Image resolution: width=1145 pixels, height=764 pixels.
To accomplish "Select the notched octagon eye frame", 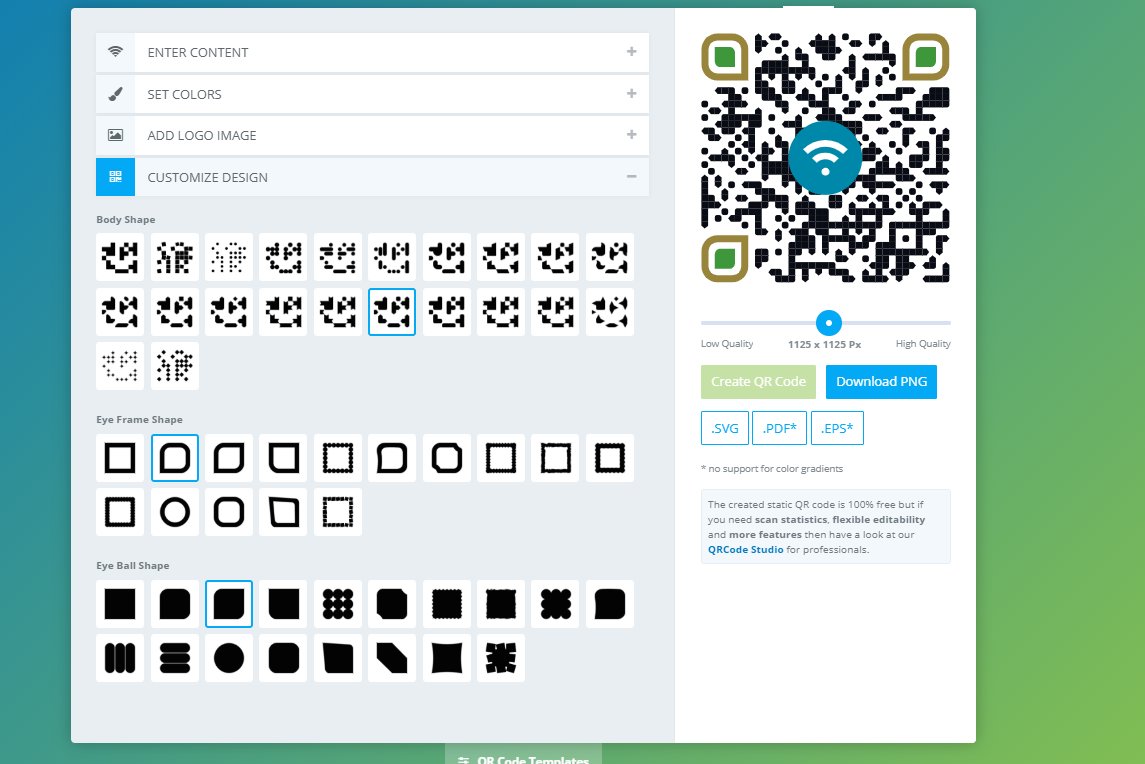I will click(446, 458).
